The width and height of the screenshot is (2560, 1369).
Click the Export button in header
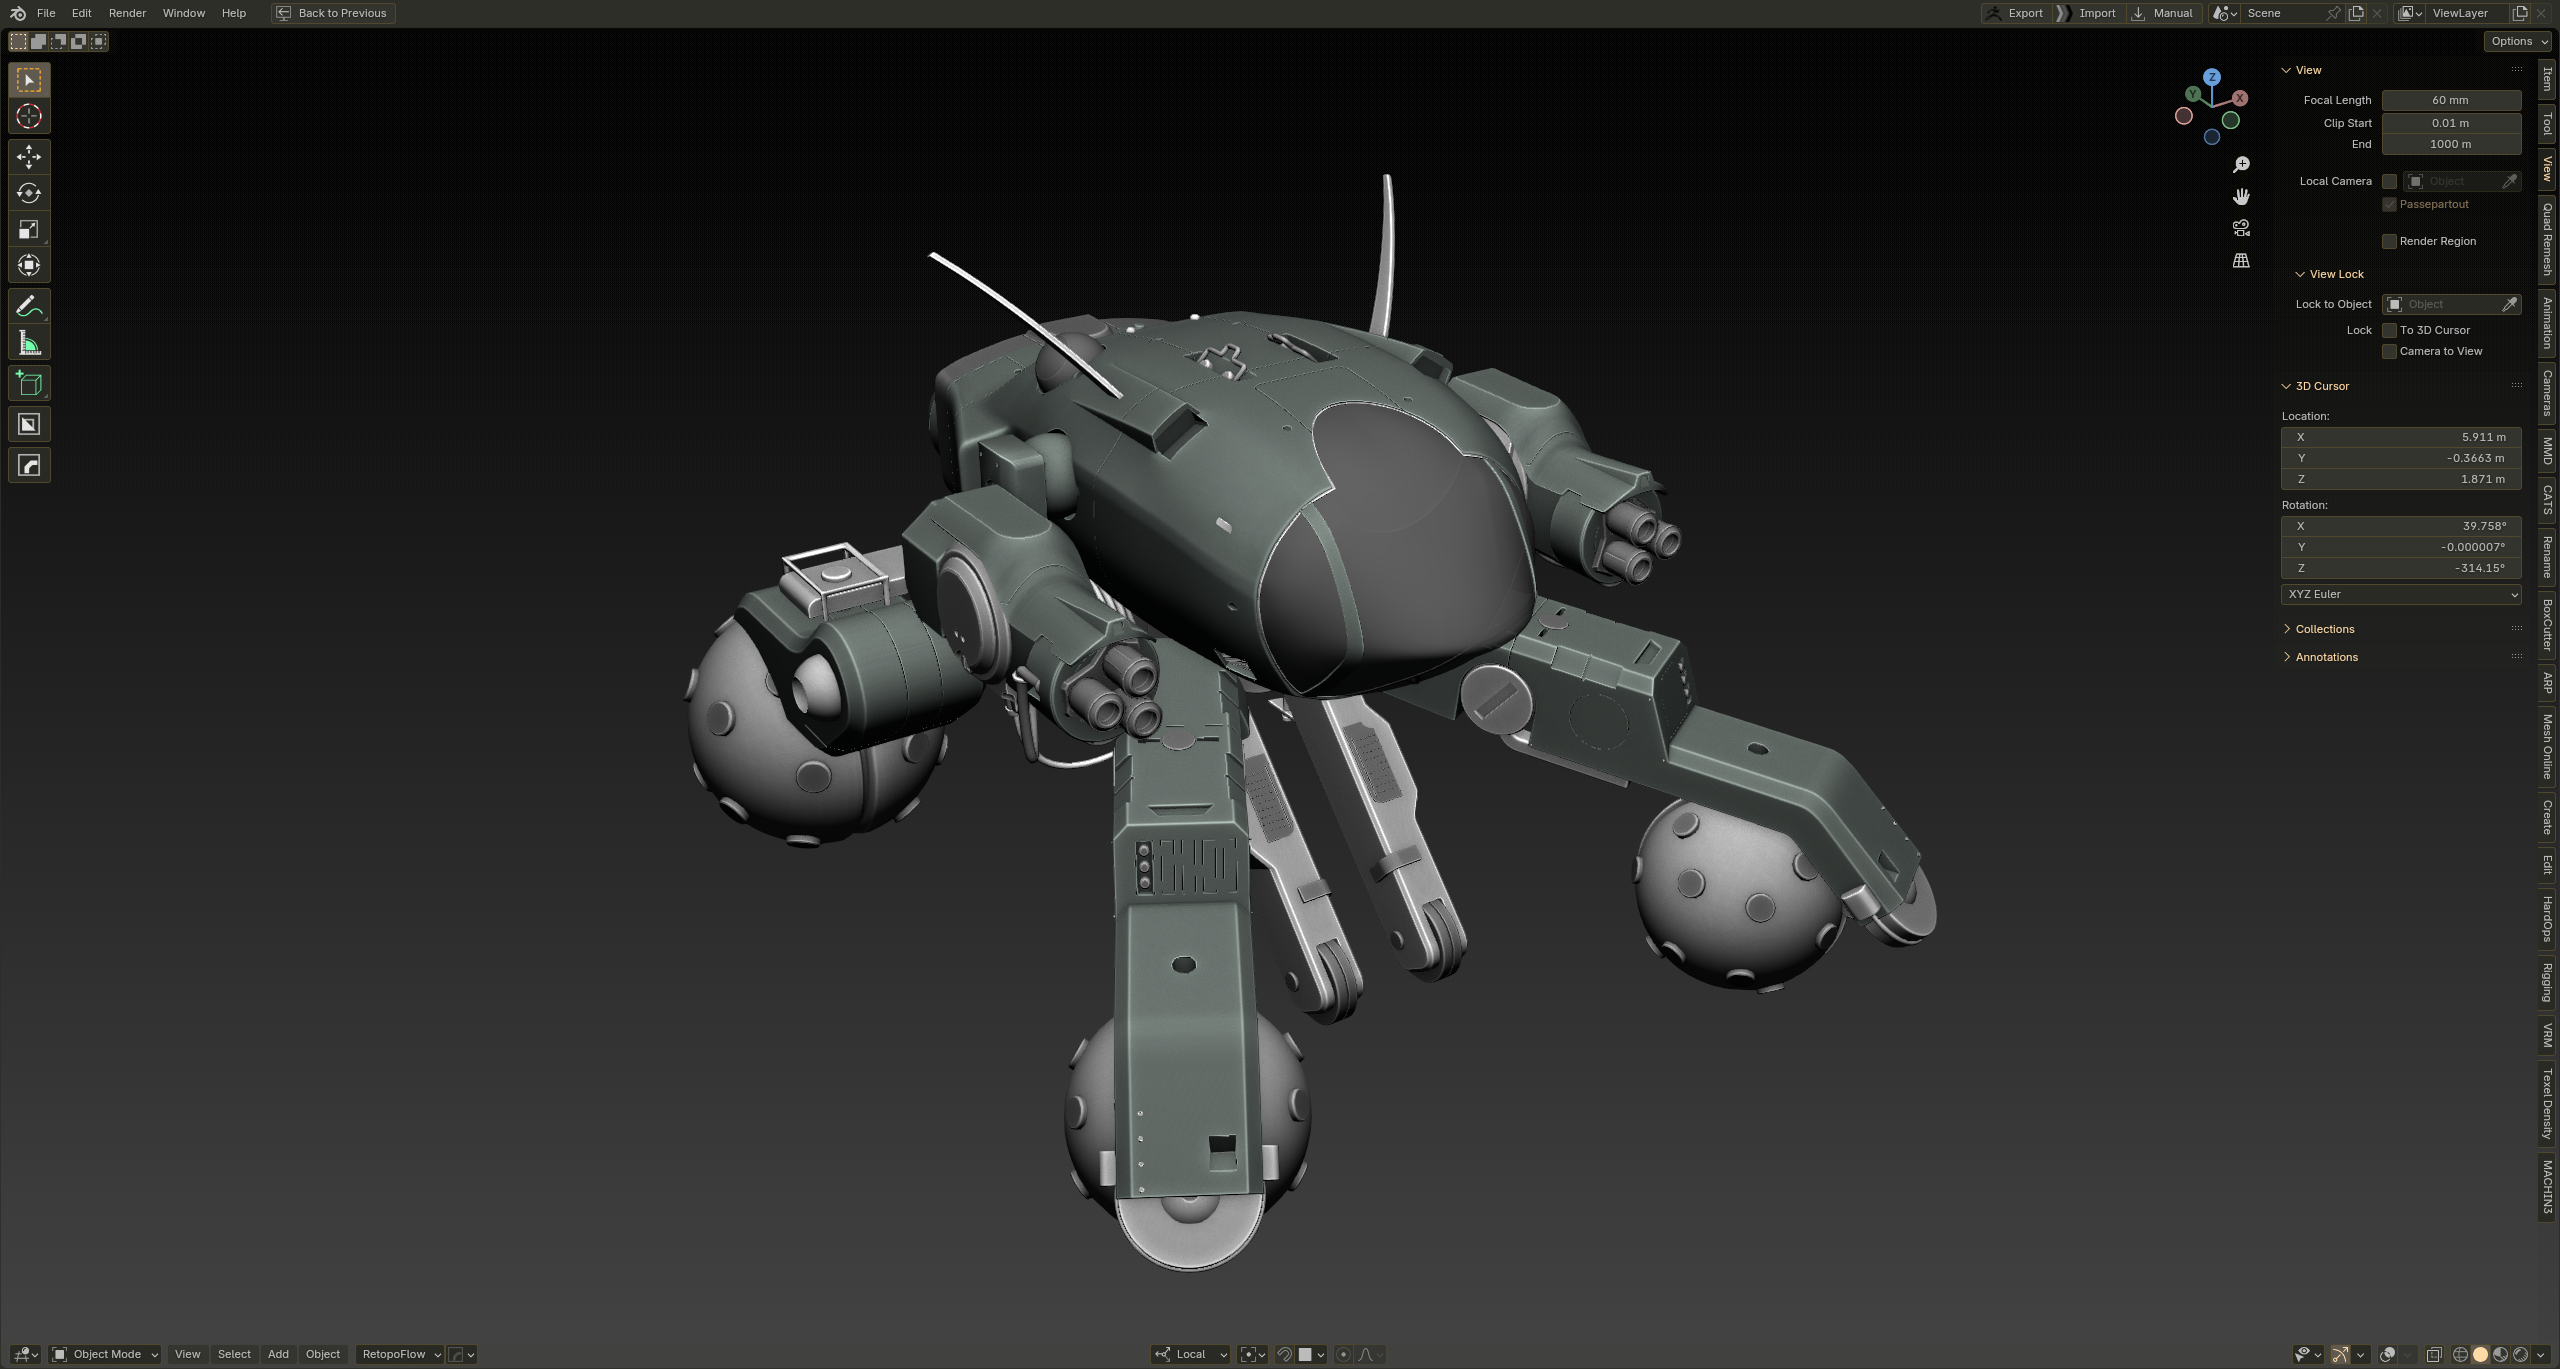(x=2014, y=13)
